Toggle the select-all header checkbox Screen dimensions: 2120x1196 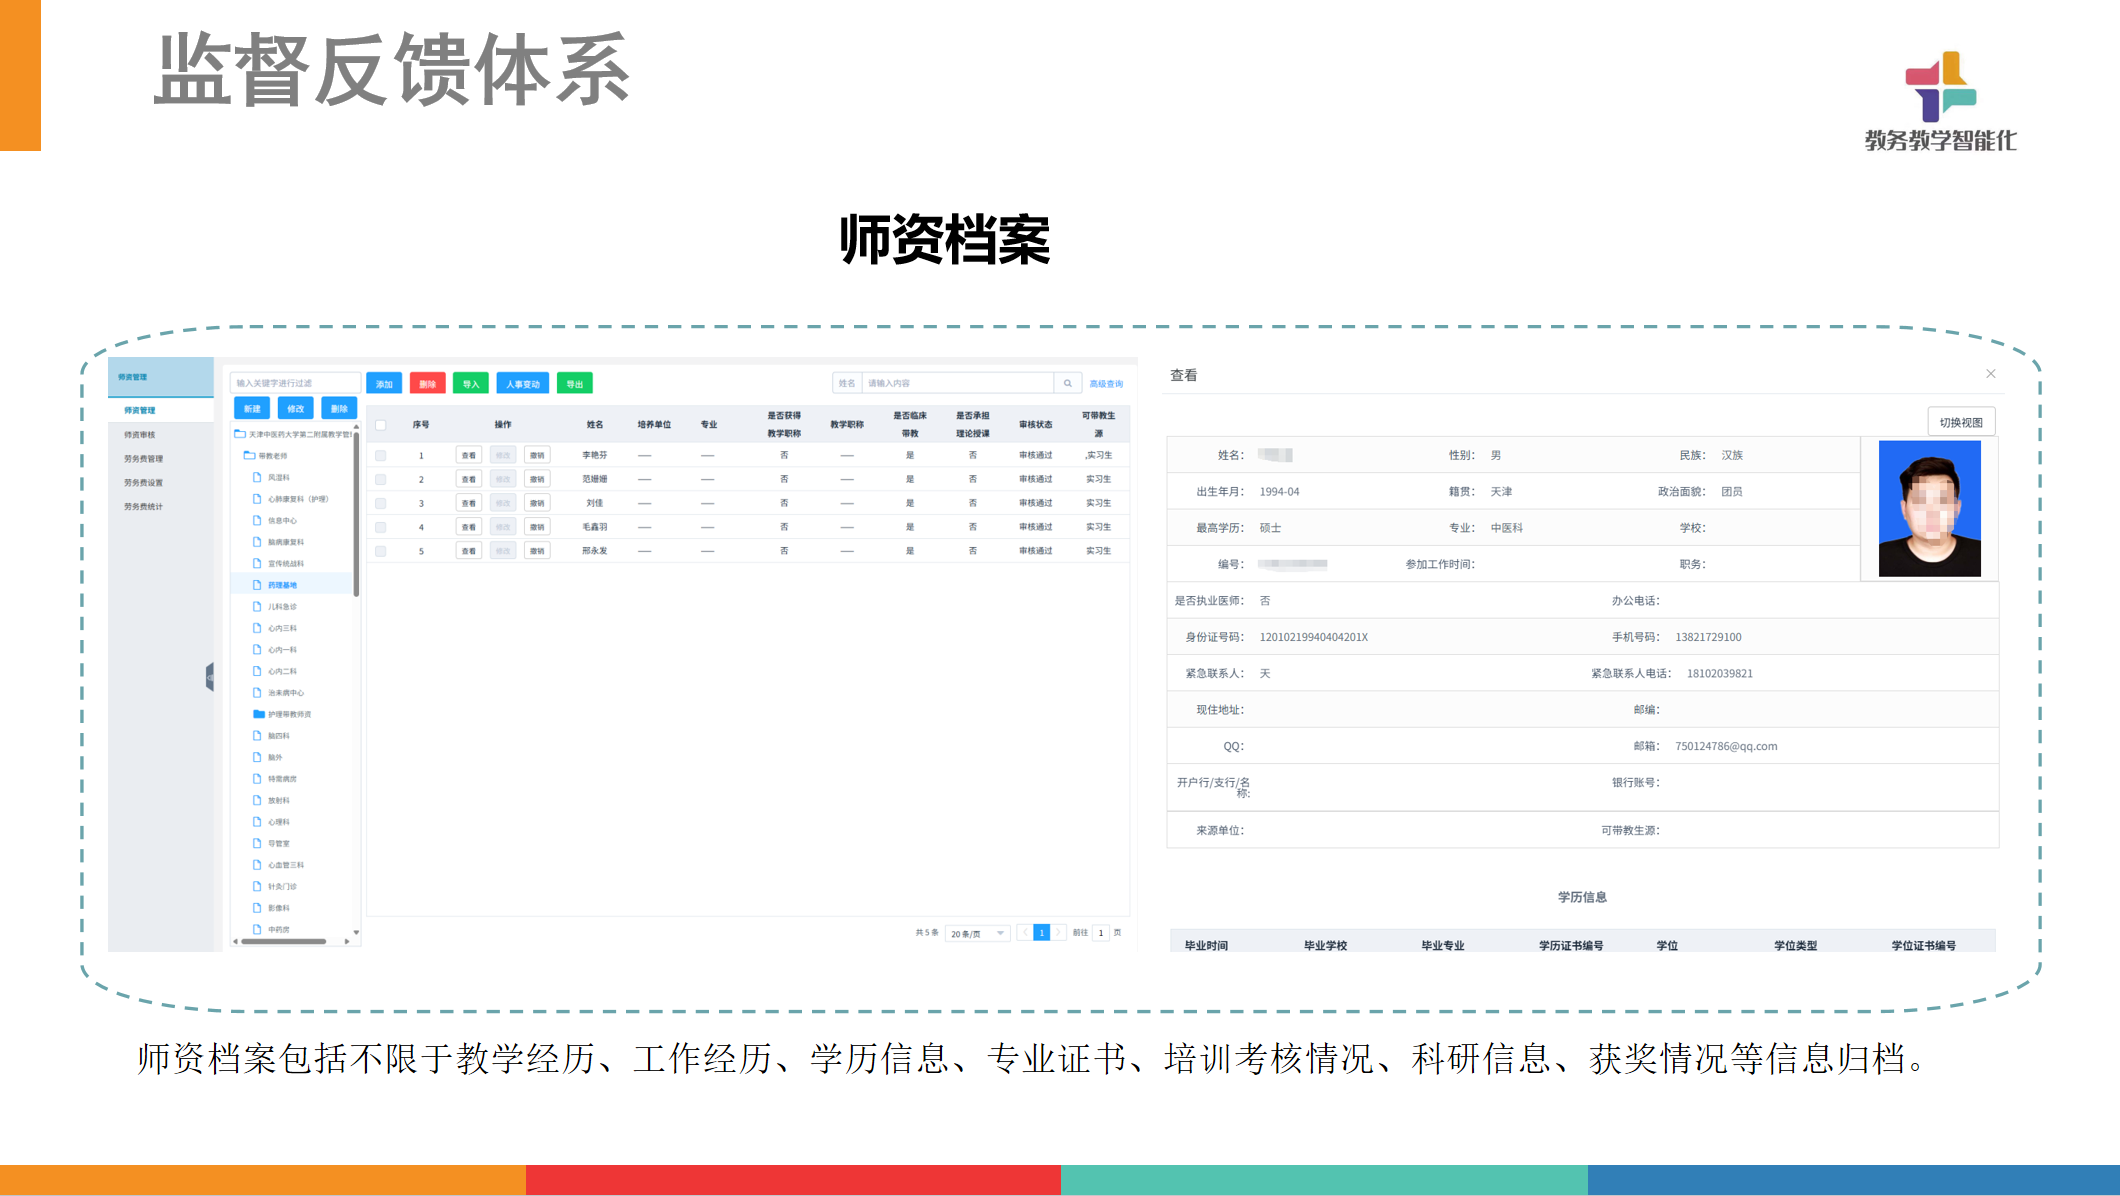pyautogui.click(x=381, y=425)
